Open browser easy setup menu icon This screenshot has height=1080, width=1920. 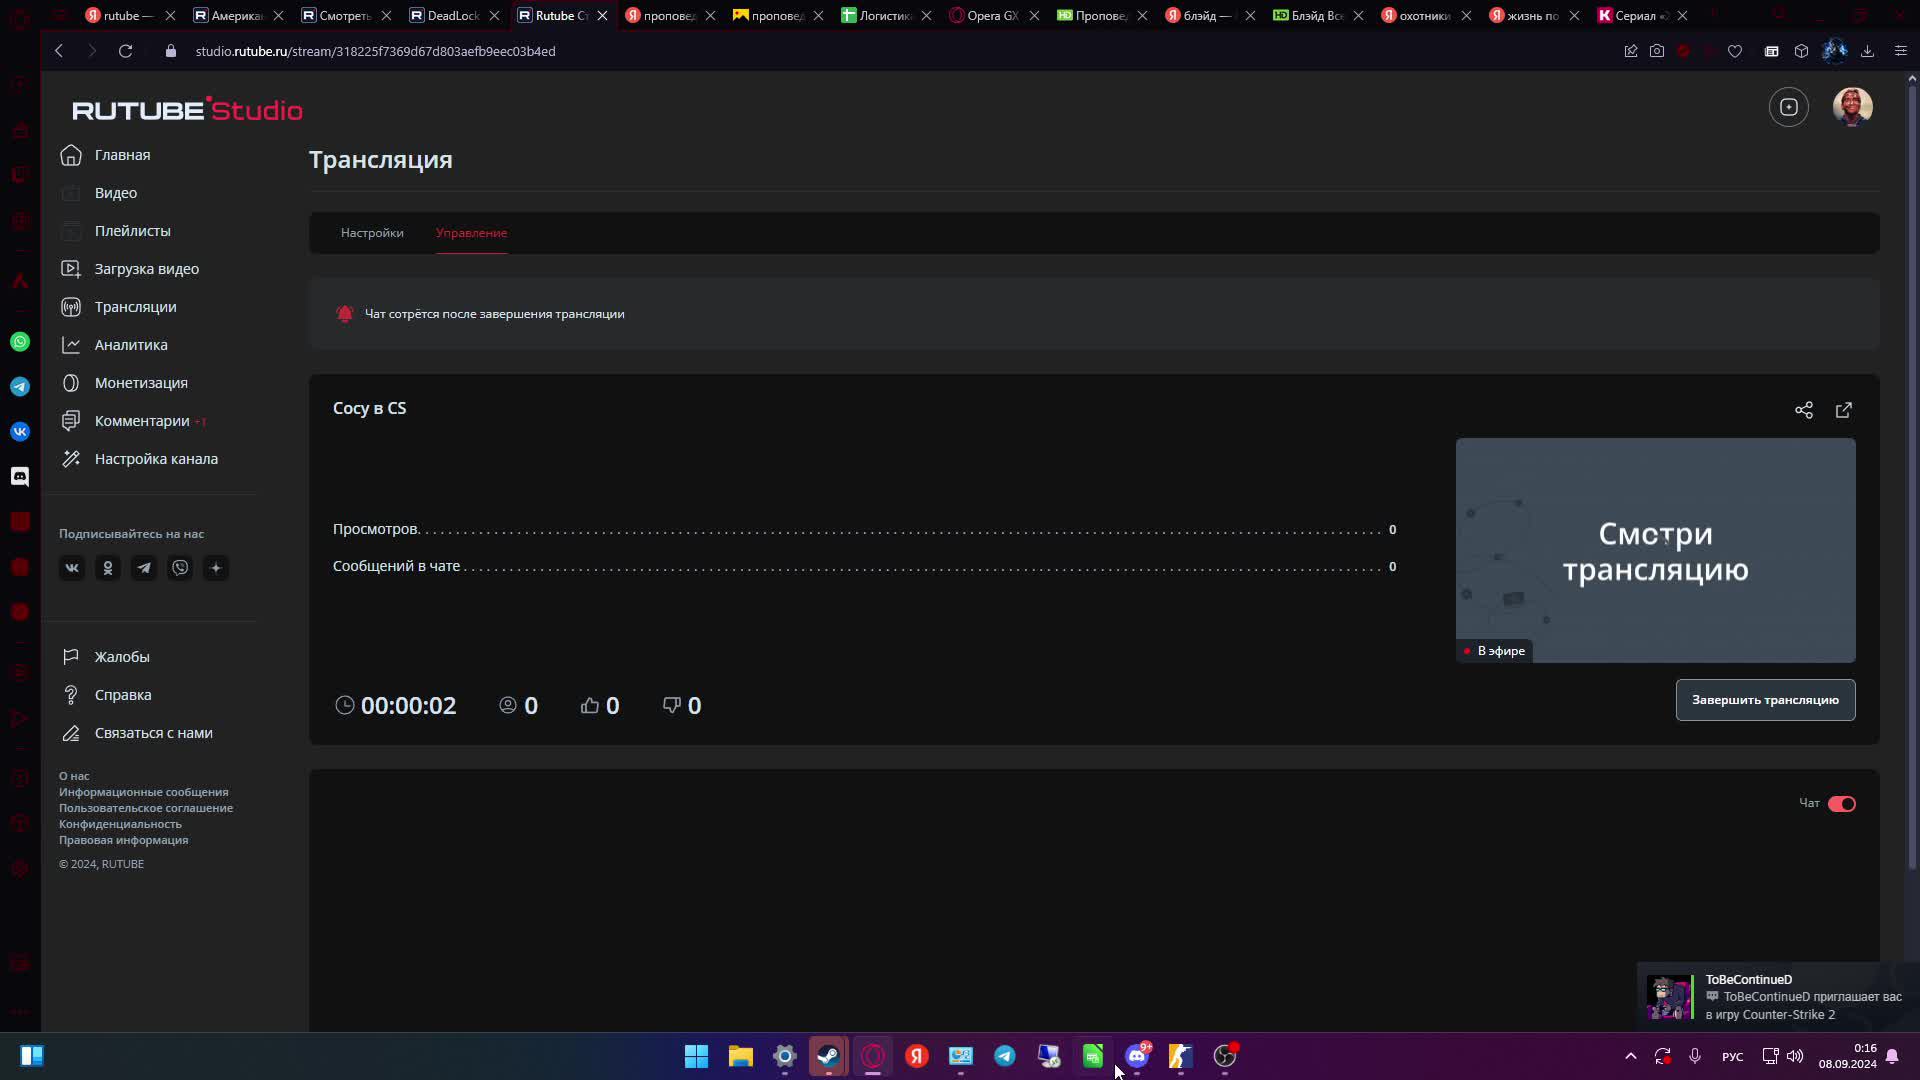point(1901,51)
